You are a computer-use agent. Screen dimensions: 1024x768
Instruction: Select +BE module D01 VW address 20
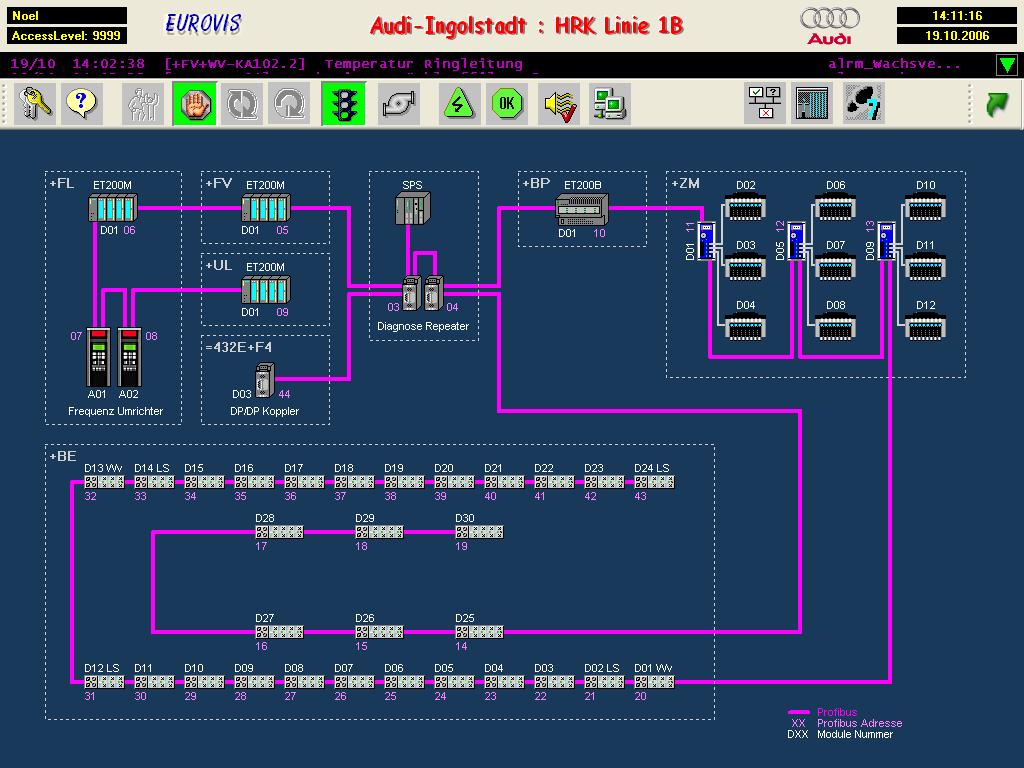[x=654, y=682]
